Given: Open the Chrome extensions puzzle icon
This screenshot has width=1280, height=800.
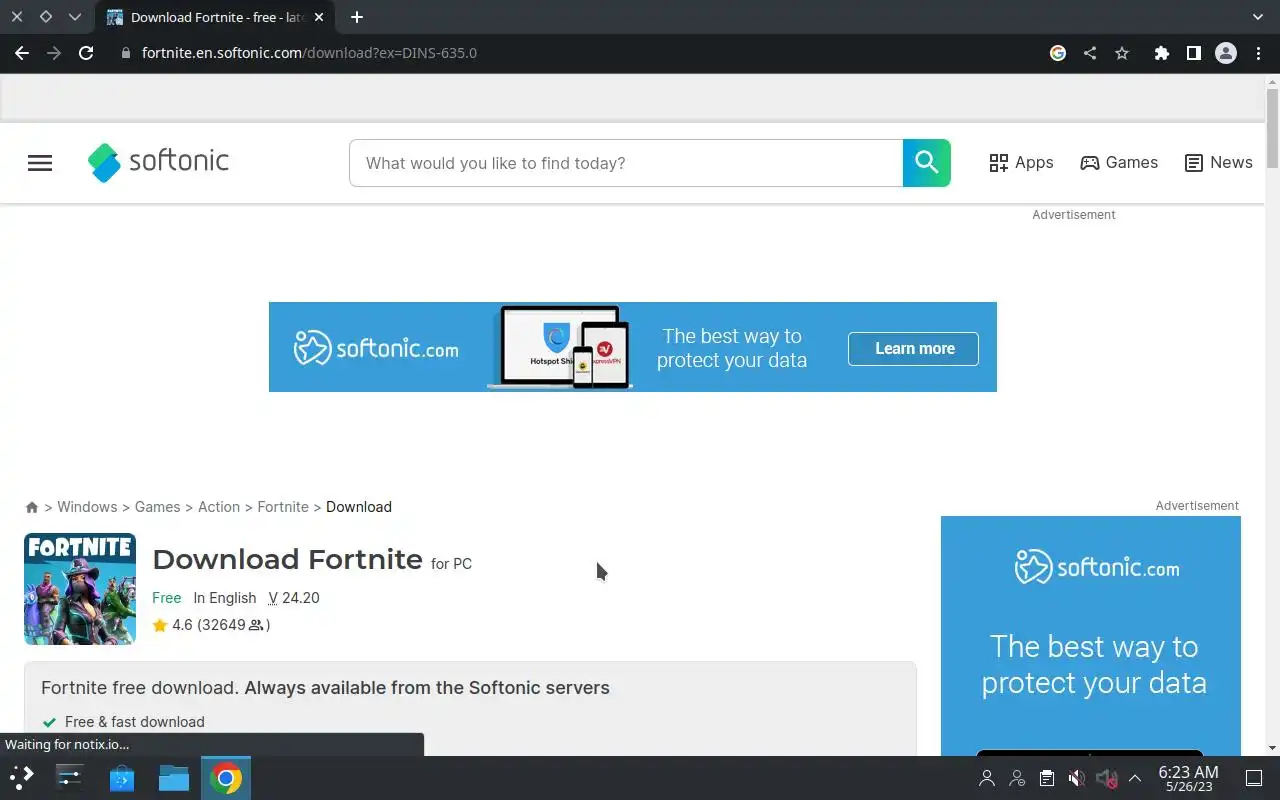Looking at the screenshot, I should click(1161, 53).
